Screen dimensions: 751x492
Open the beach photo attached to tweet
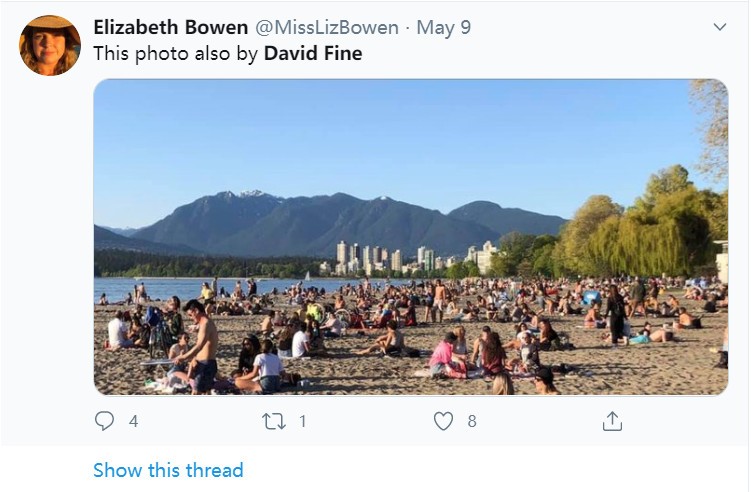click(411, 237)
